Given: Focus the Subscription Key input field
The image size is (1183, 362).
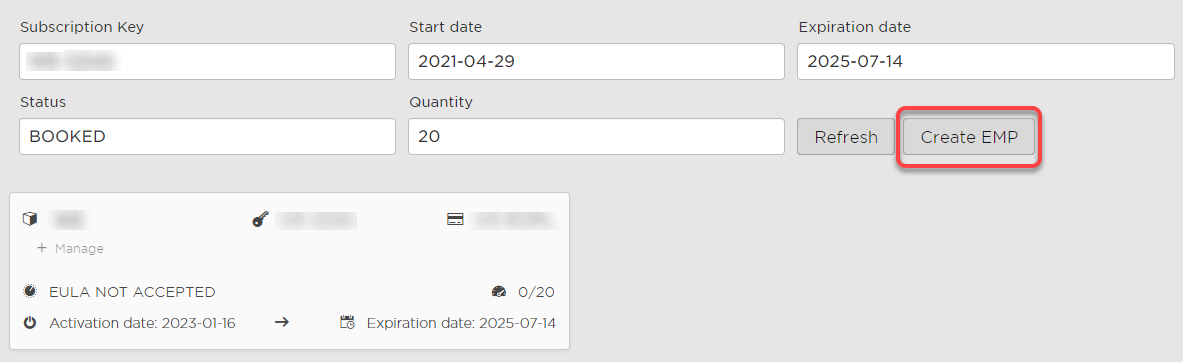Looking at the screenshot, I should [x=207, y=61].
